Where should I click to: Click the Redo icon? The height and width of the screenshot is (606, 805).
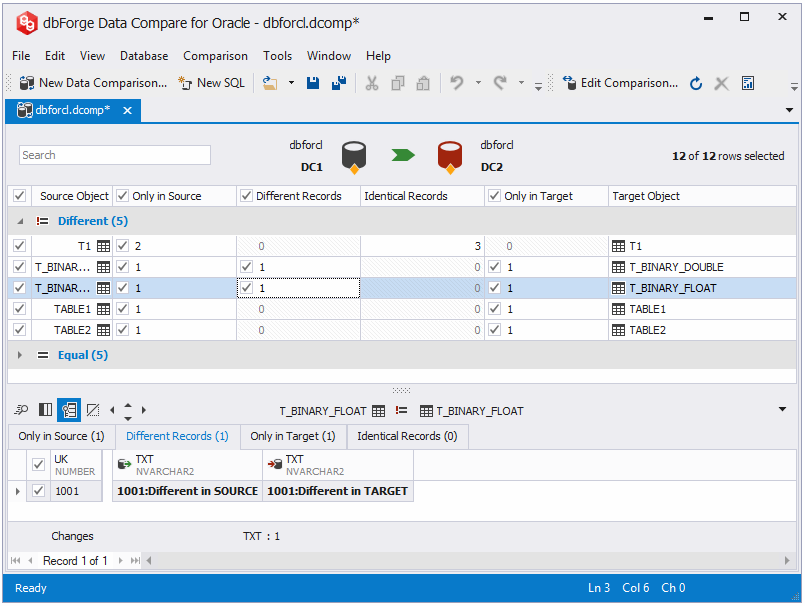(500, 83)
